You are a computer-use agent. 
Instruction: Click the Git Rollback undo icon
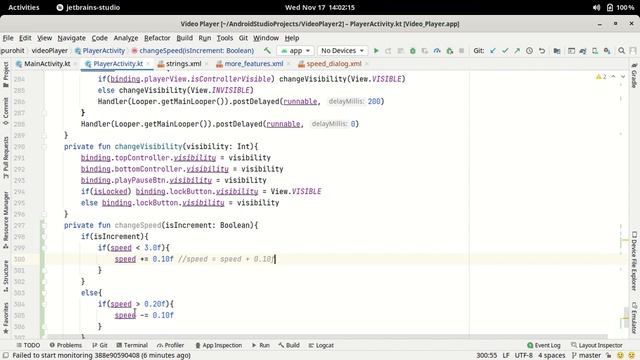(x=542, y=51)
